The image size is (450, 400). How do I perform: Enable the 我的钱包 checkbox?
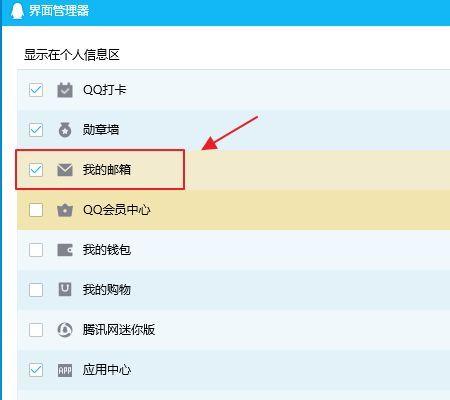(x=36, y=250)
